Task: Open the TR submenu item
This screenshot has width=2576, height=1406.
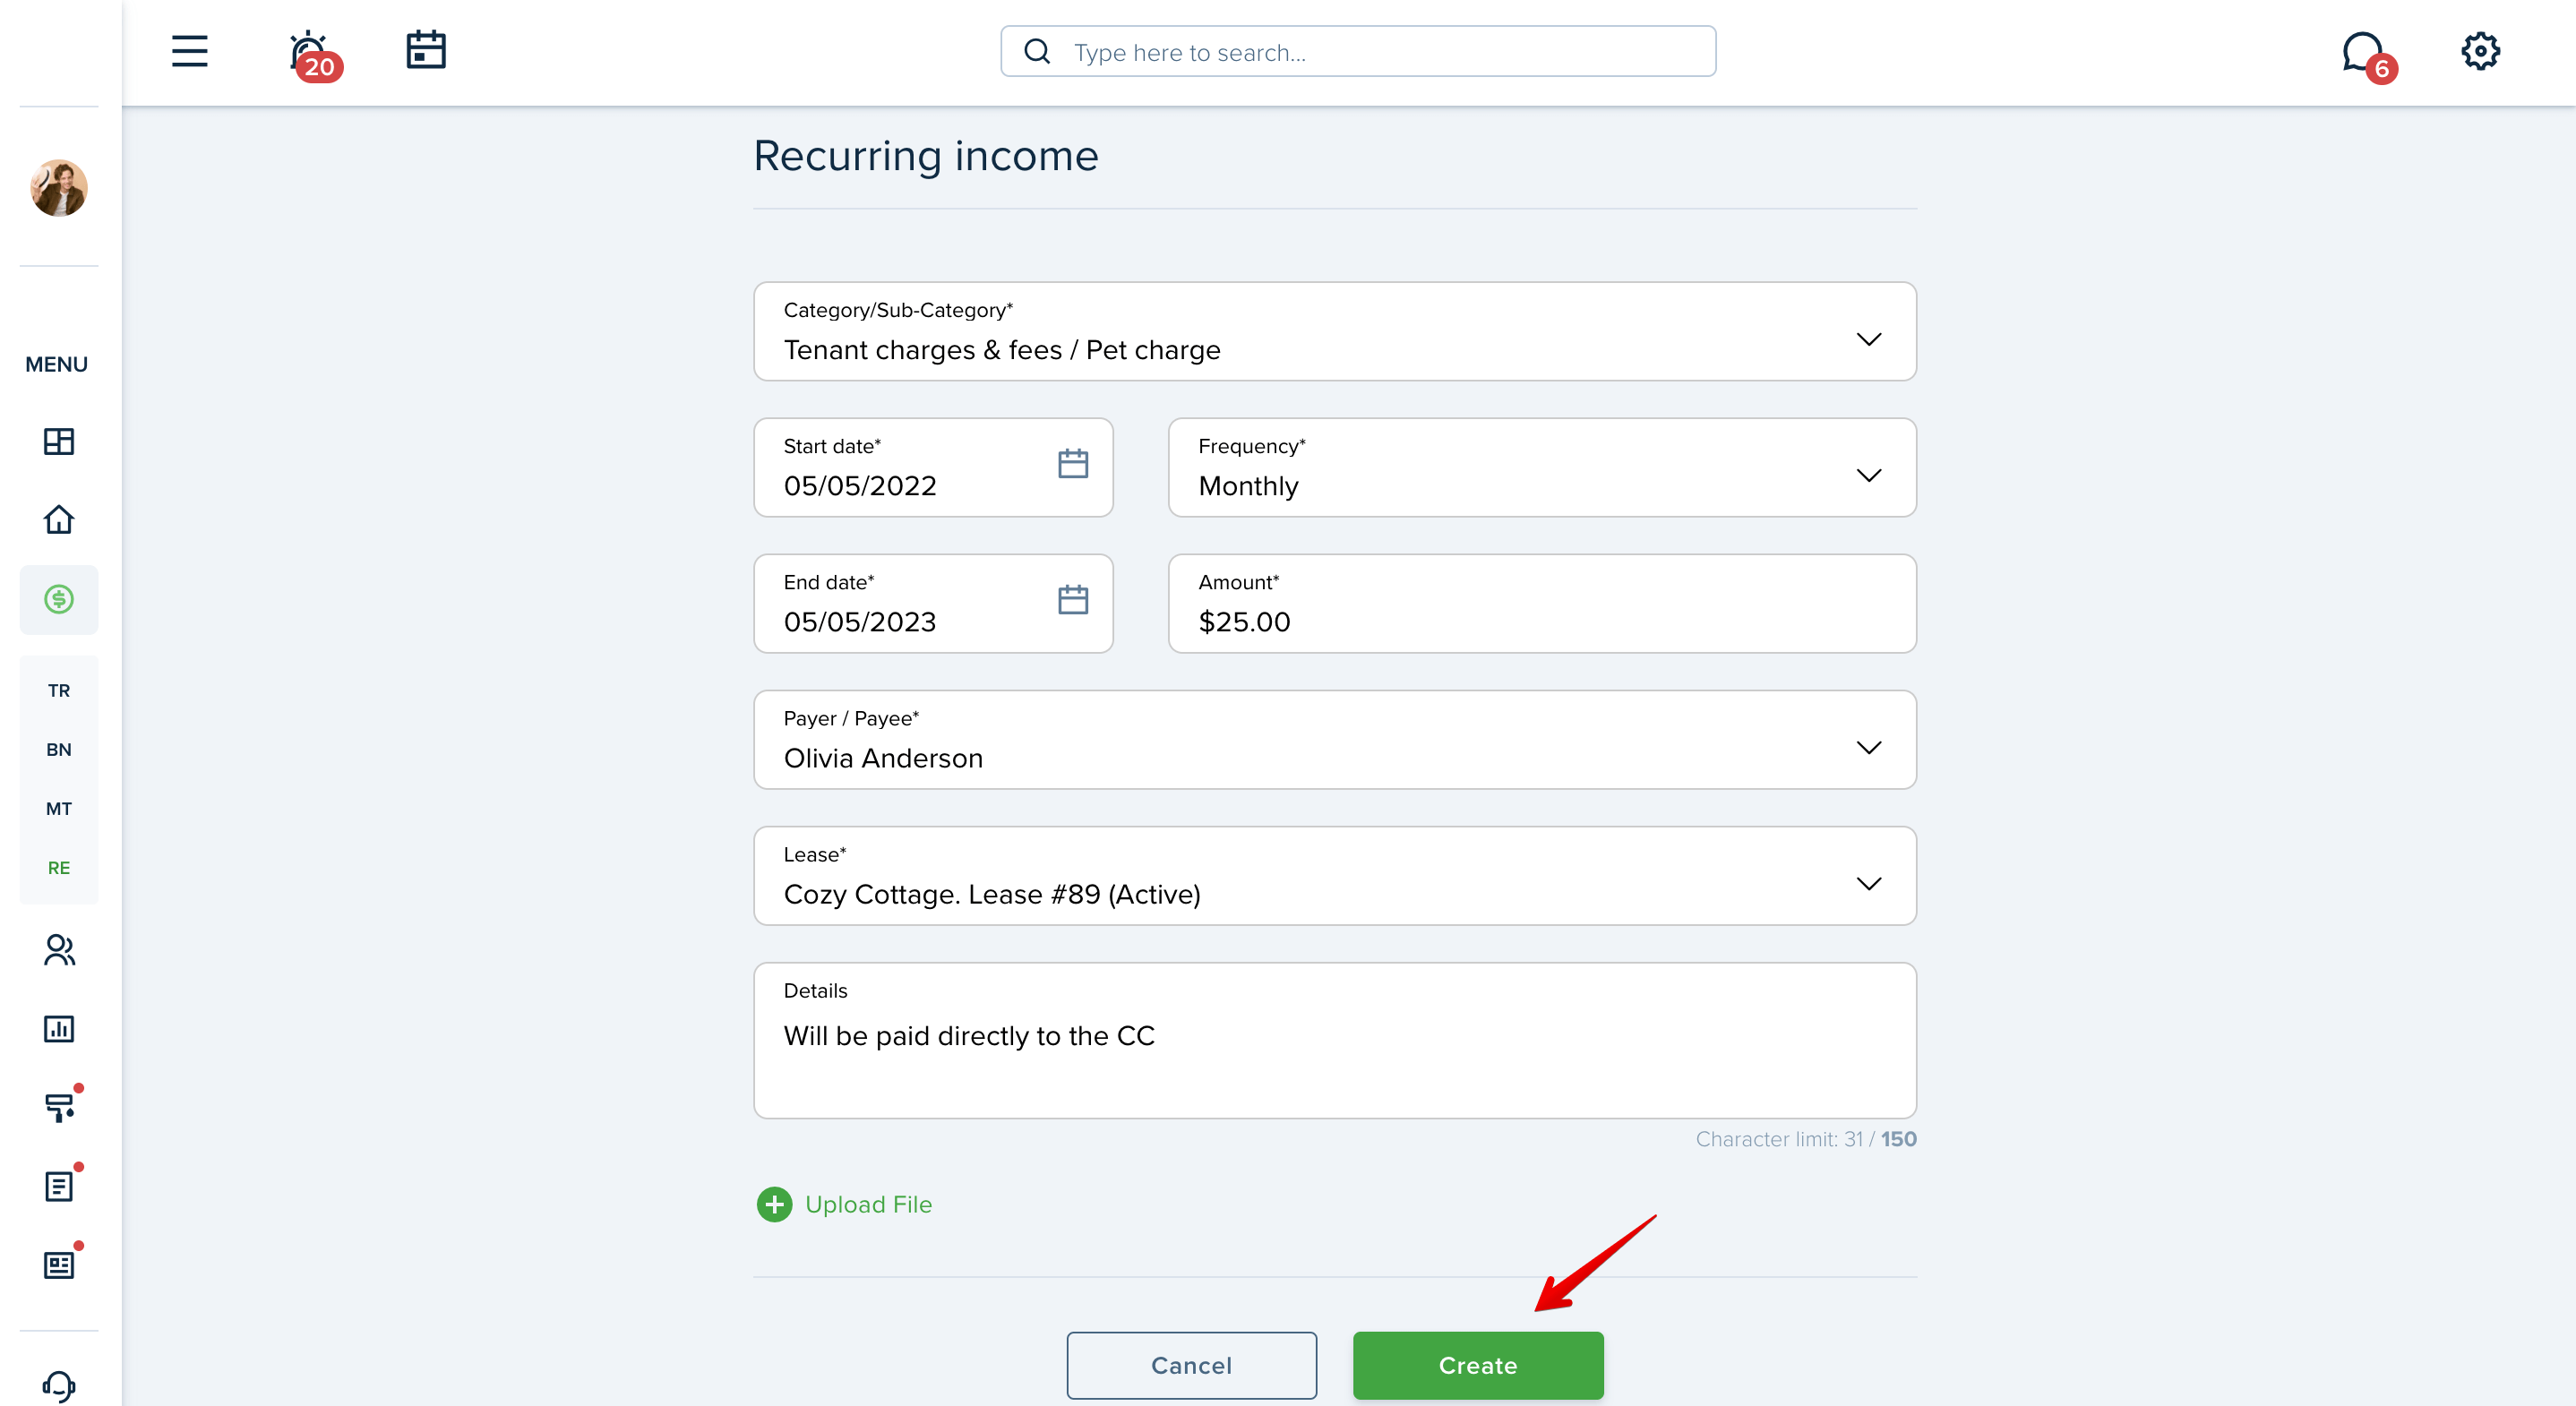Action: click(x=59, y=691)
